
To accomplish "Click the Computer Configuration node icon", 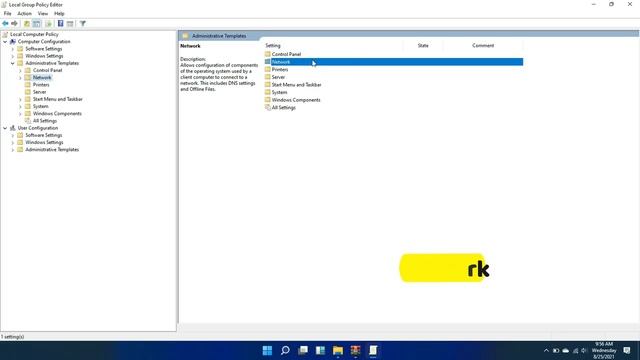I will pyautogui.click(x=13, y=42).
